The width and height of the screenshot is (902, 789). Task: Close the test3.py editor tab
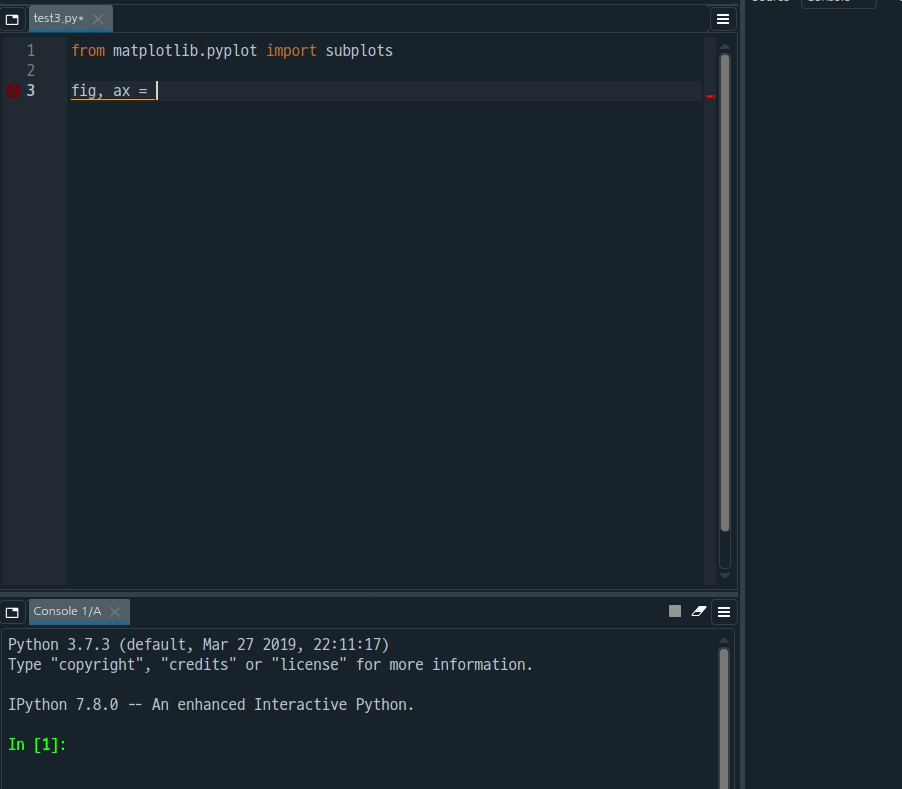[97, 17]
